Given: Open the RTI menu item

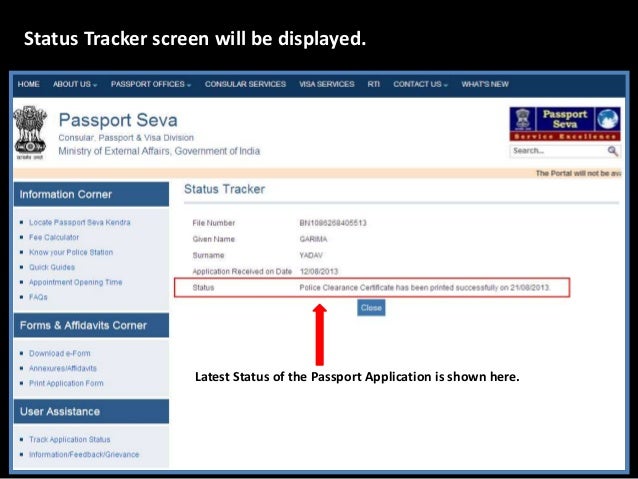Looking at the screenshot, I should pyautogui.click(x=374, y=84).
